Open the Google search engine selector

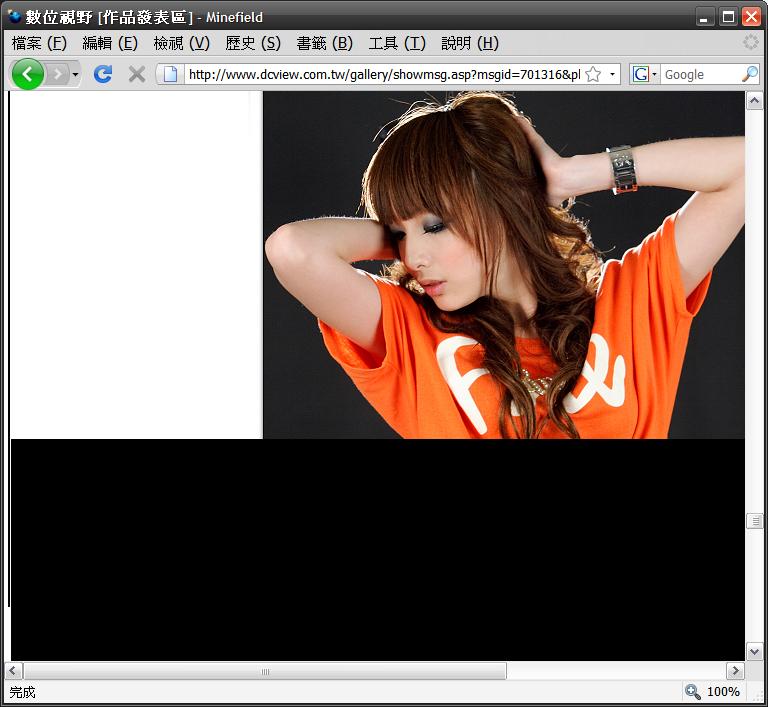[645, 74]
